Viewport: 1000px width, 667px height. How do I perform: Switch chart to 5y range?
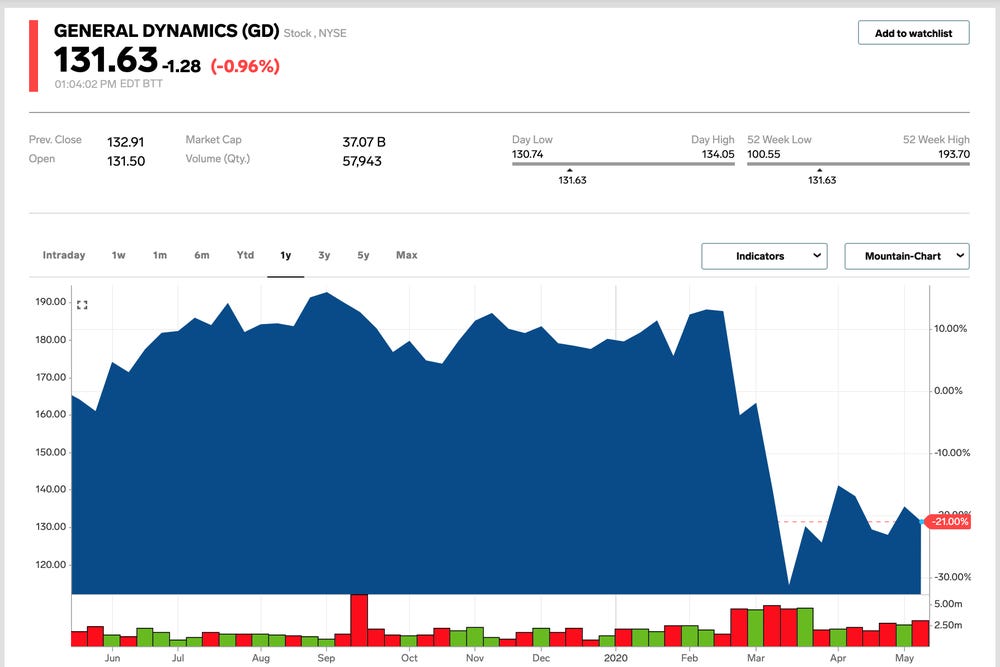(363, 255)
